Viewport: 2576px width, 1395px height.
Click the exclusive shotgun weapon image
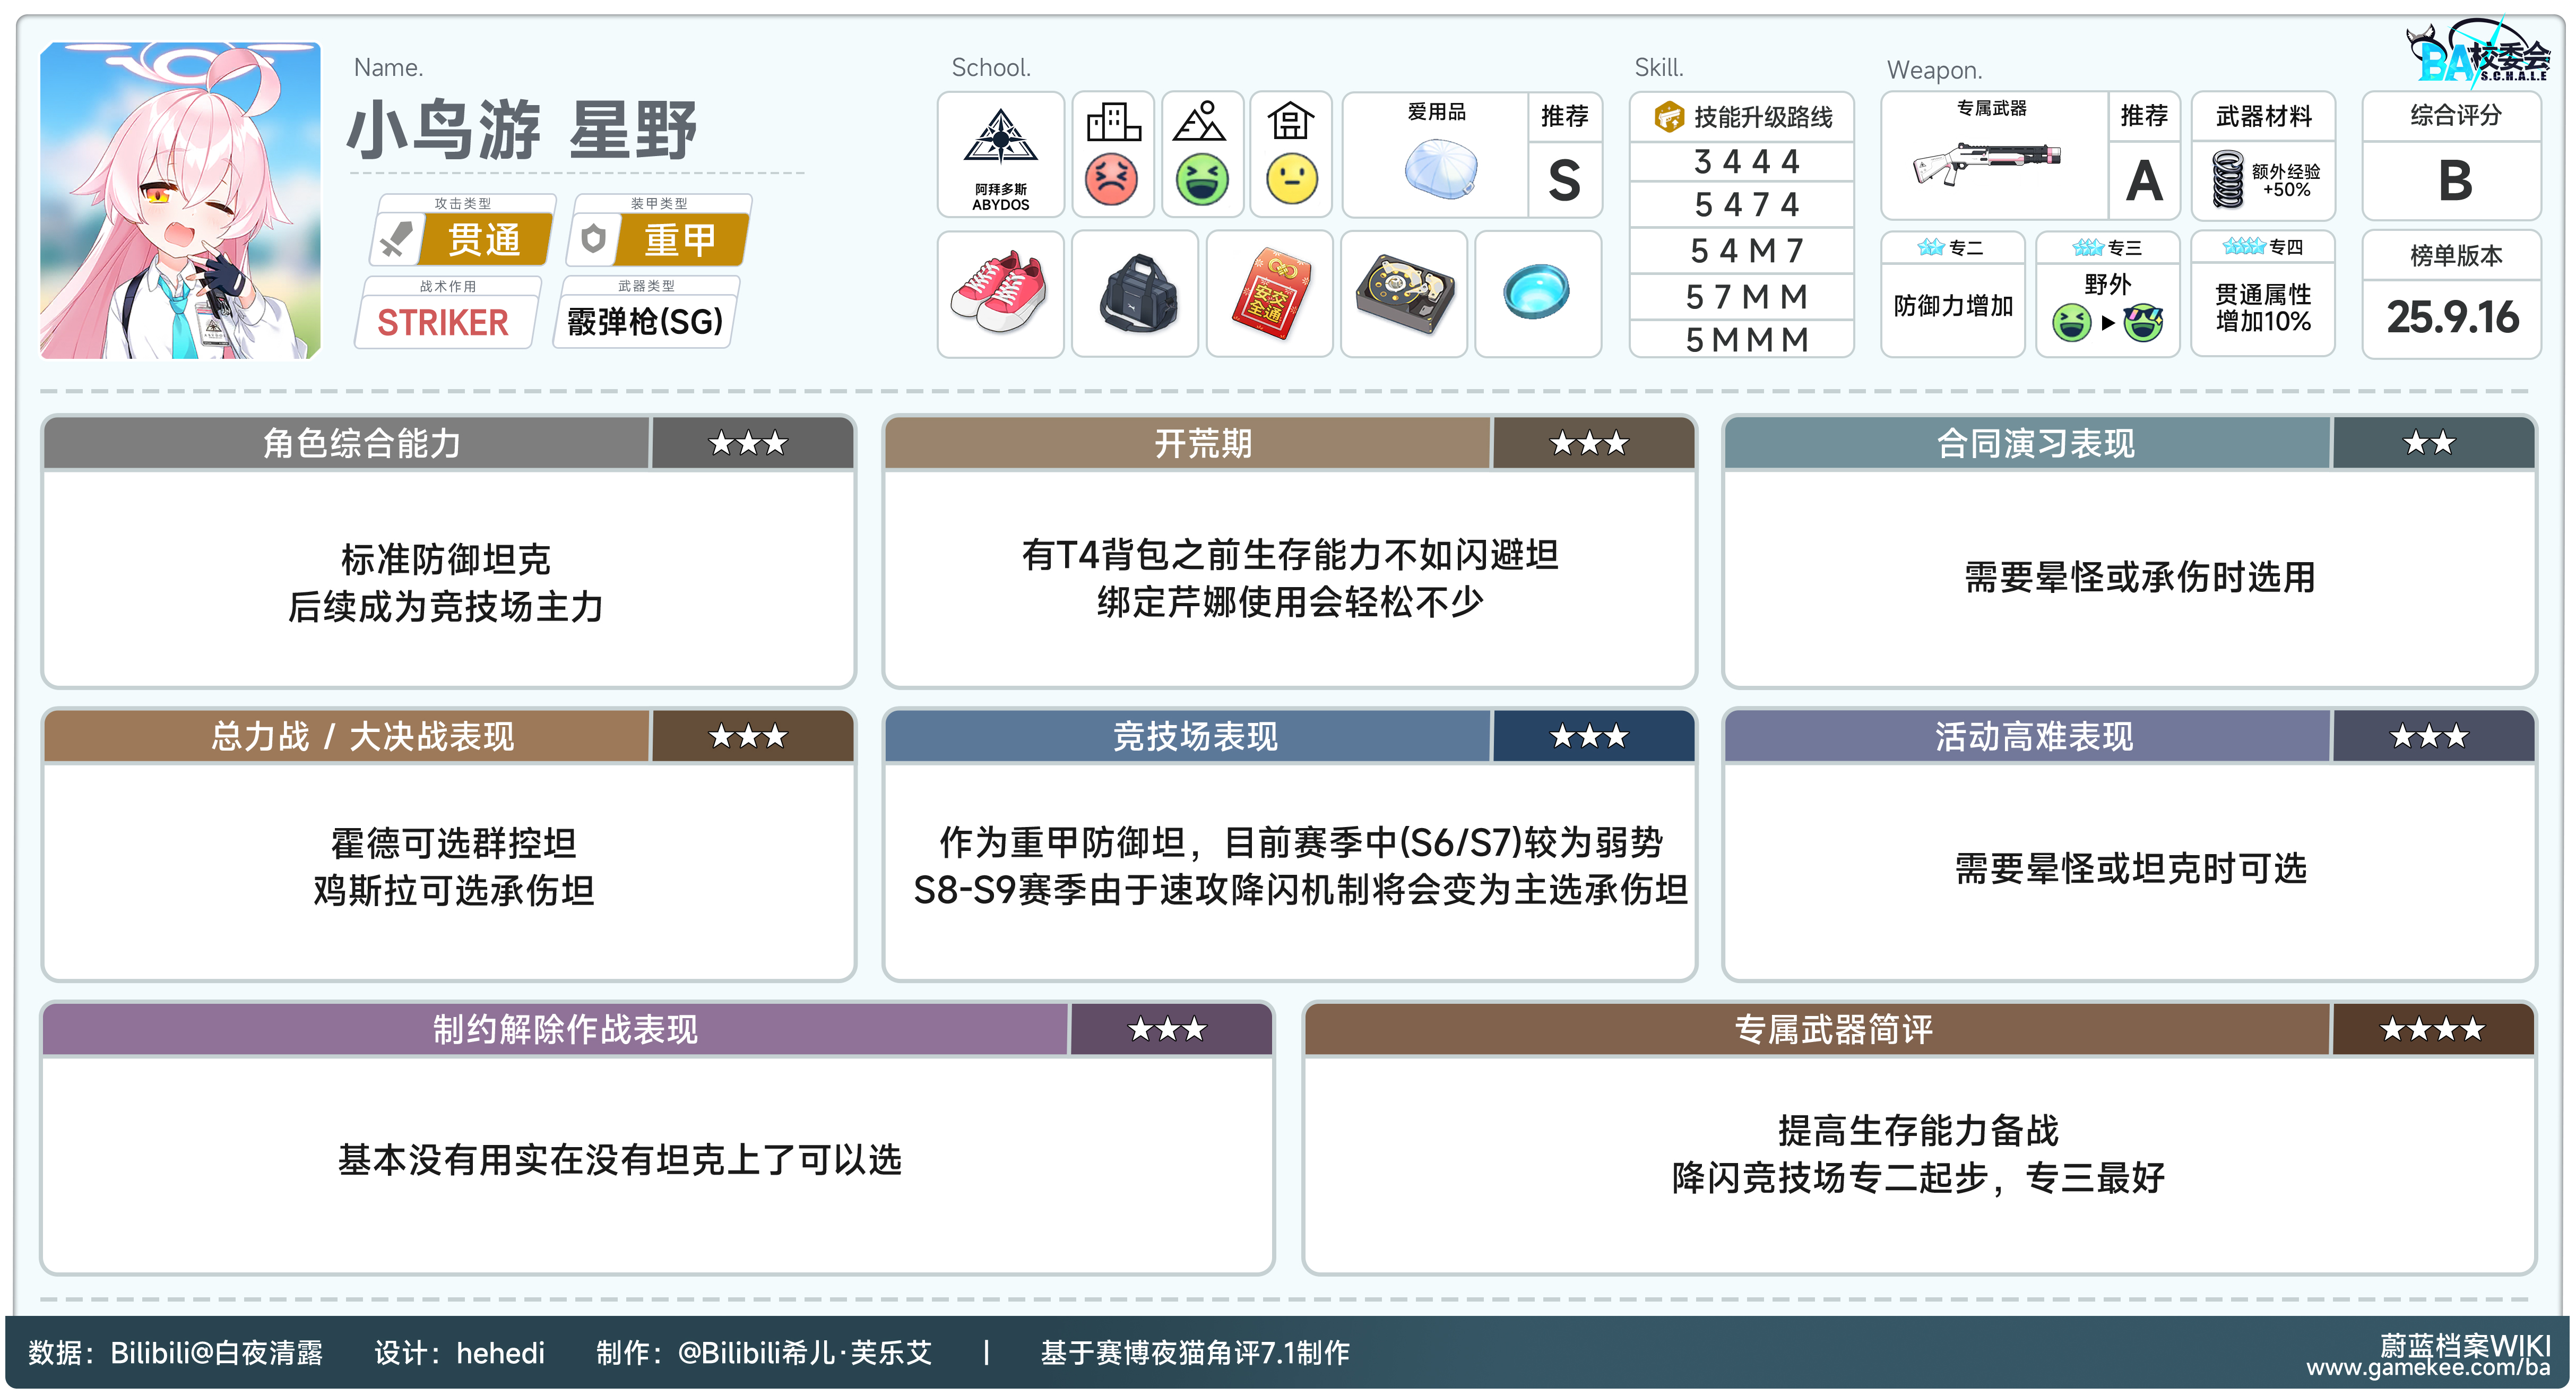coord(1987,163)
